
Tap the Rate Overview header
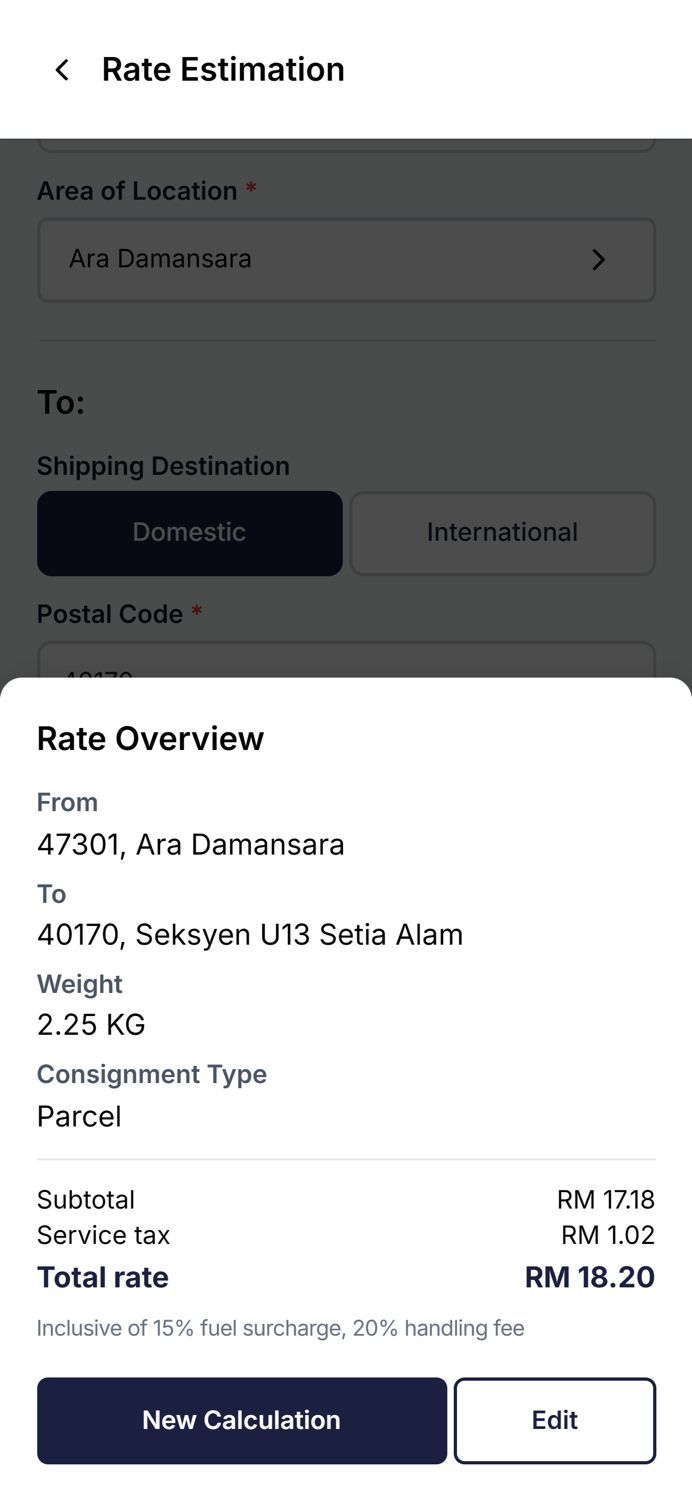tap(150, 739)
